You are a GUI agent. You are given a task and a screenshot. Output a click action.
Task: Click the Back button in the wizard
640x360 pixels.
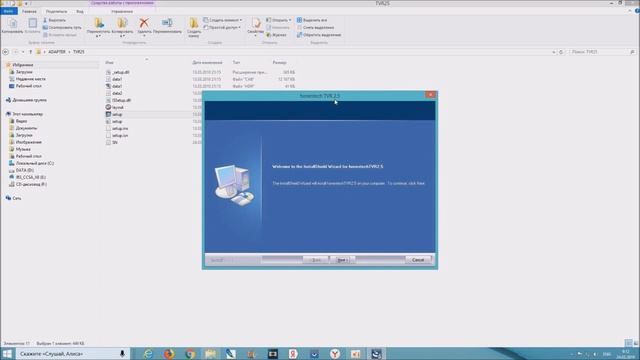[316, 260]
